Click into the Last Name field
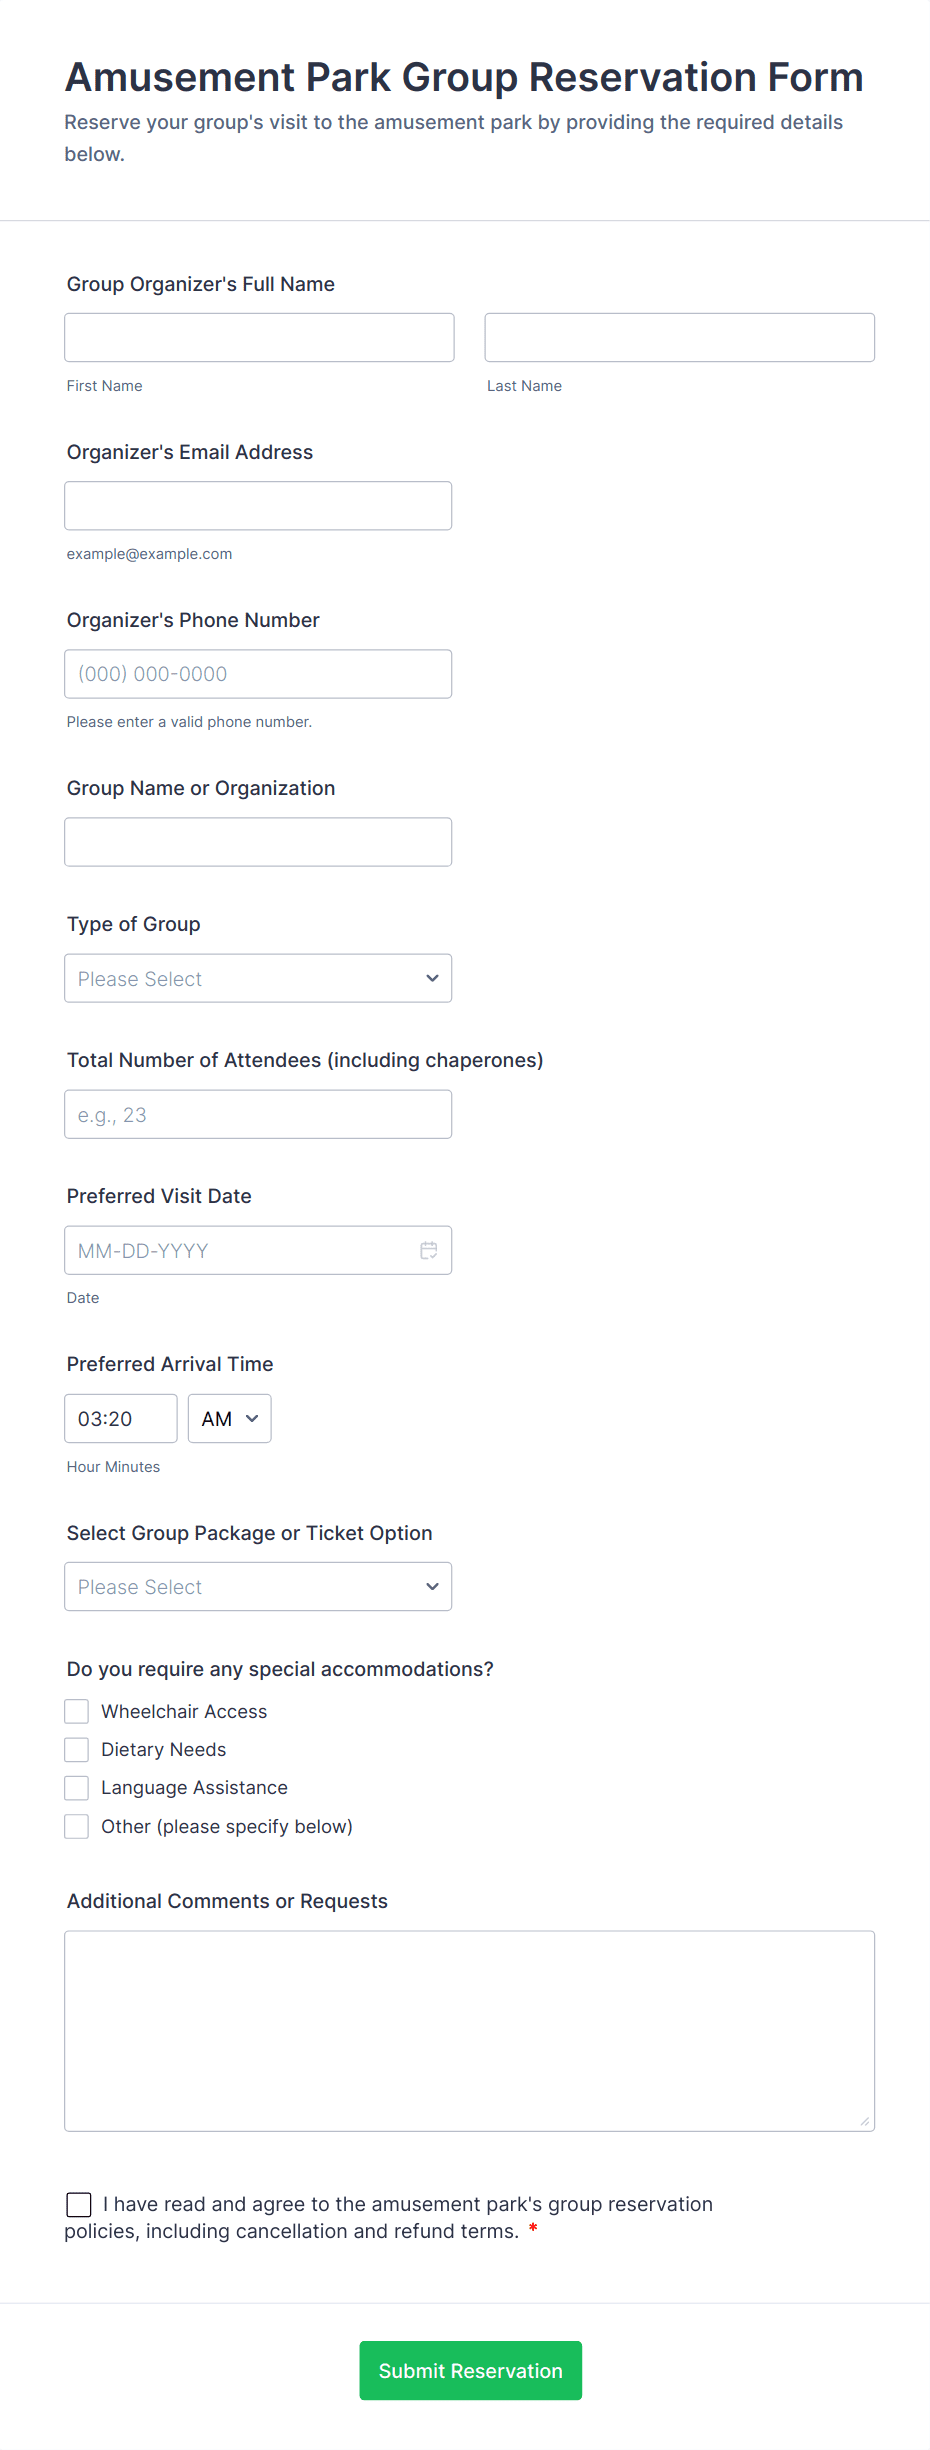The width and height of the screenshot is (930, 2450). (x=679, y=337)
